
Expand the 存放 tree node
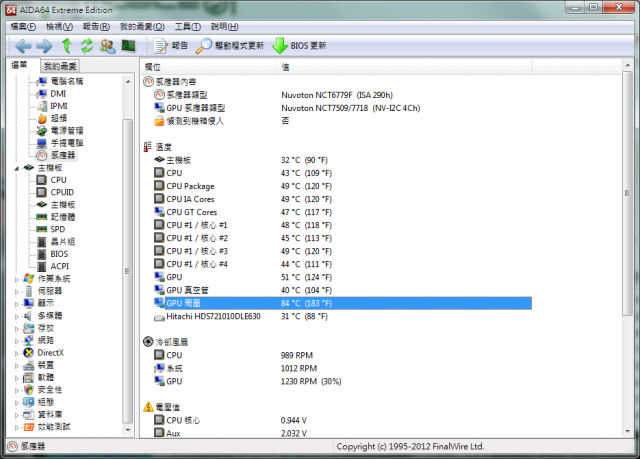click(x=17, y=328)
